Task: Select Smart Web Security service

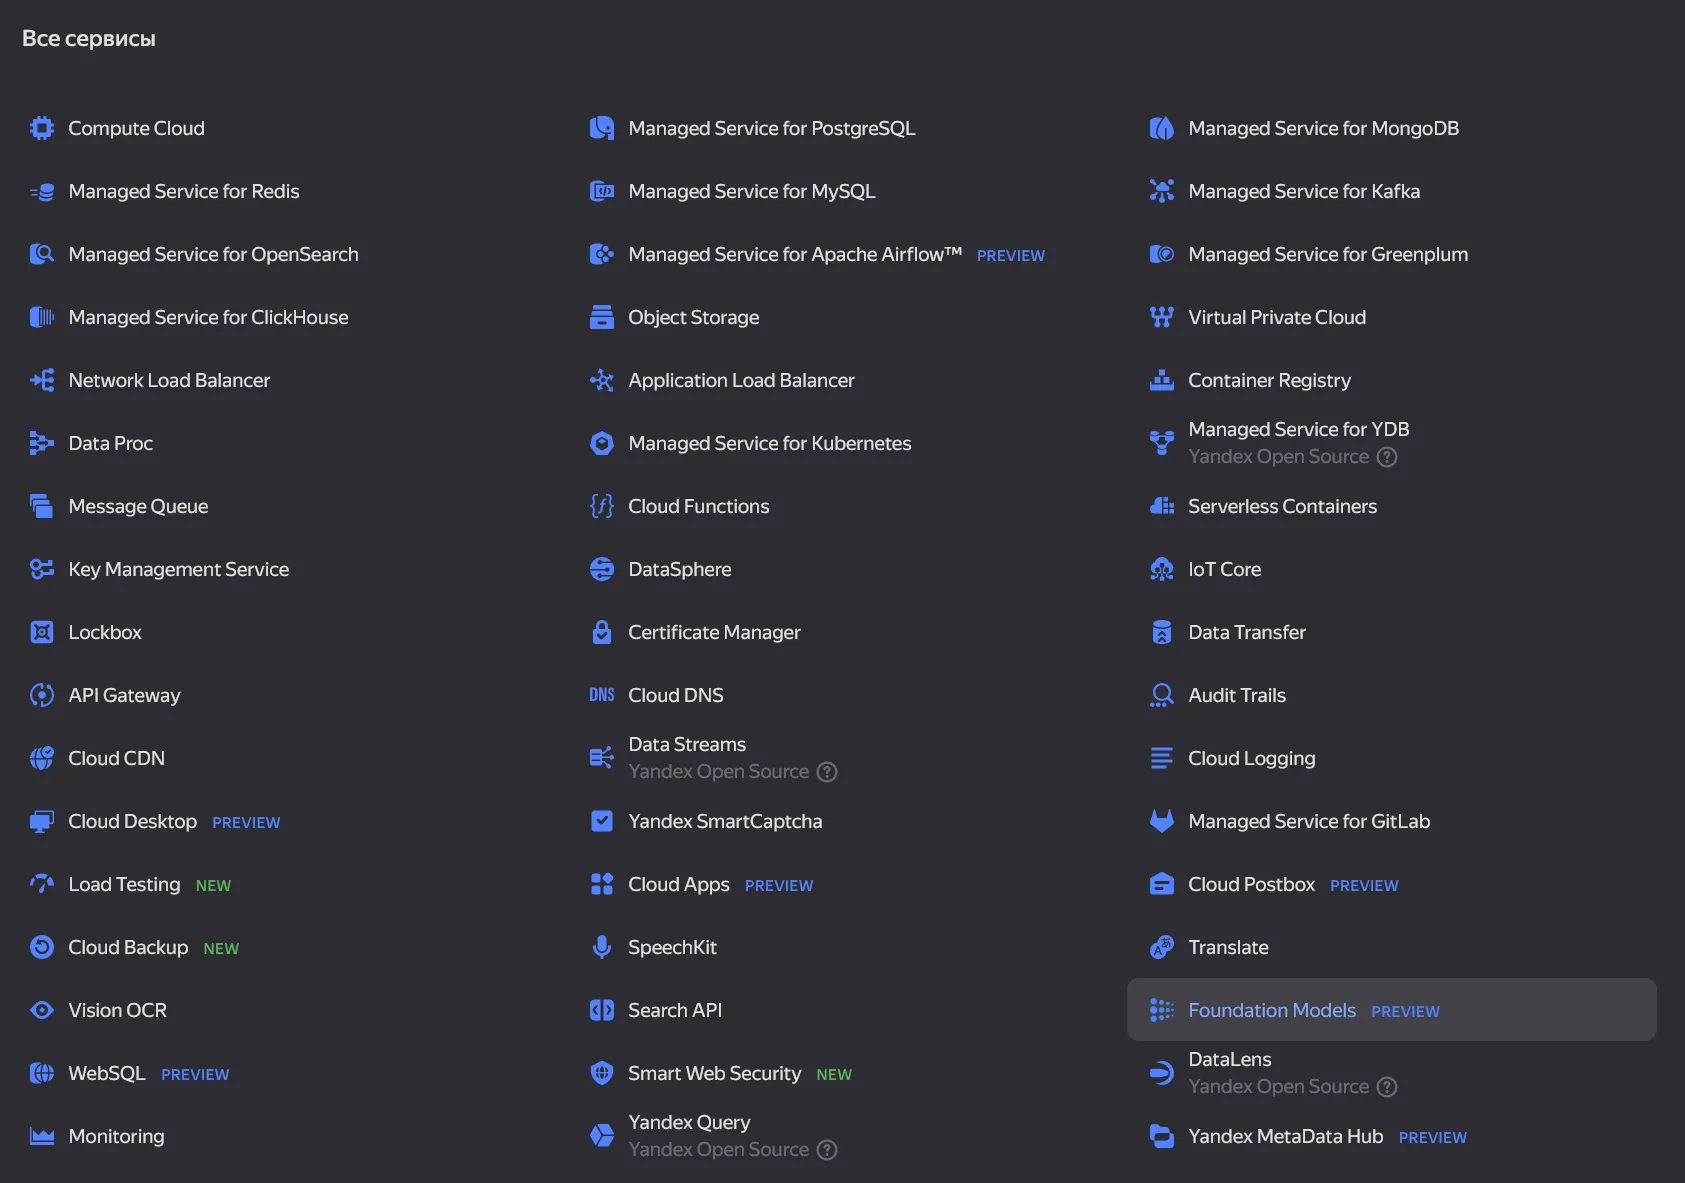Action: click(x=714, y=1073)
